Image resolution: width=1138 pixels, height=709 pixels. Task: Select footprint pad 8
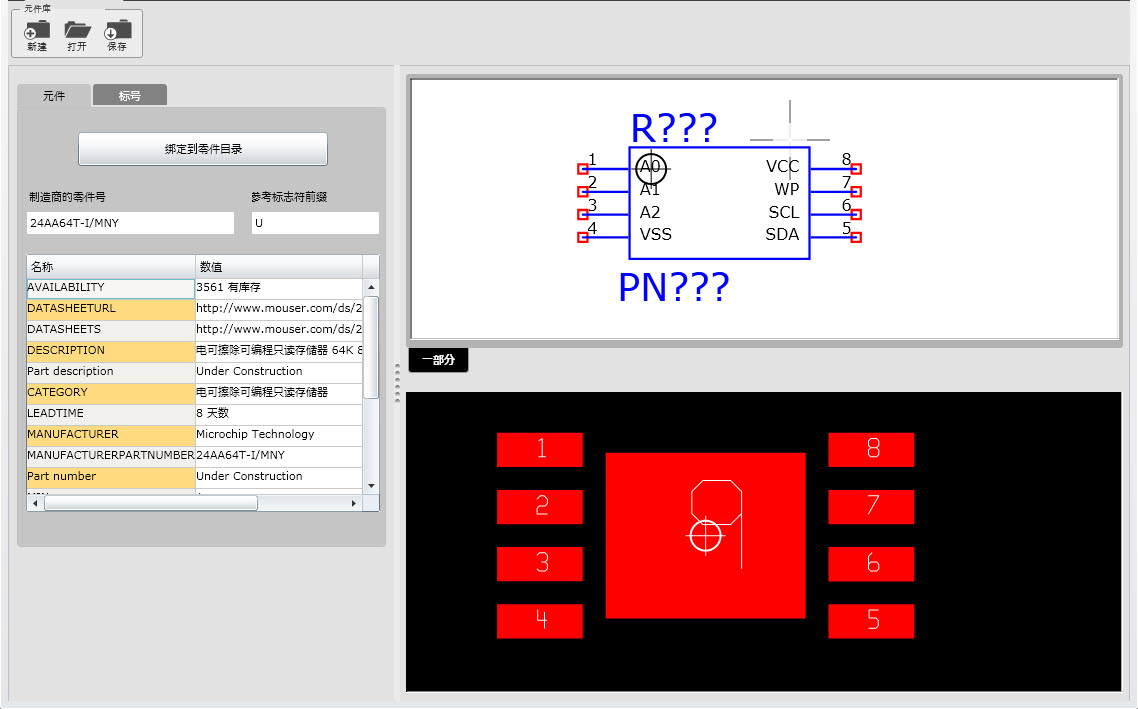[871, 449]
